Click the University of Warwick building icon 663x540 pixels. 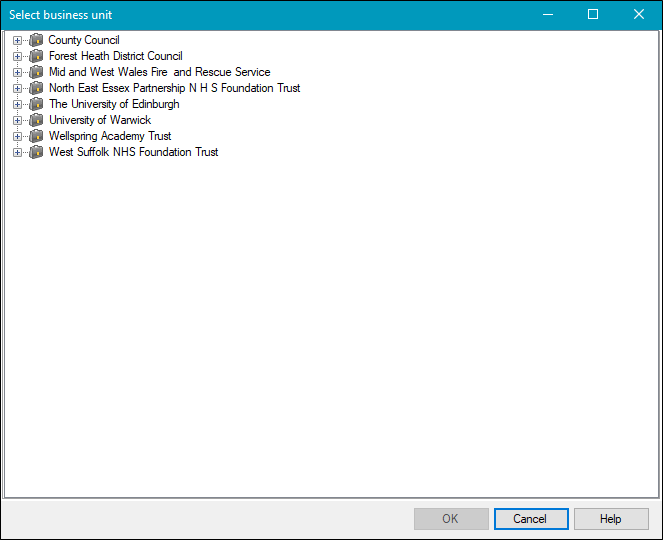[36, 120]
